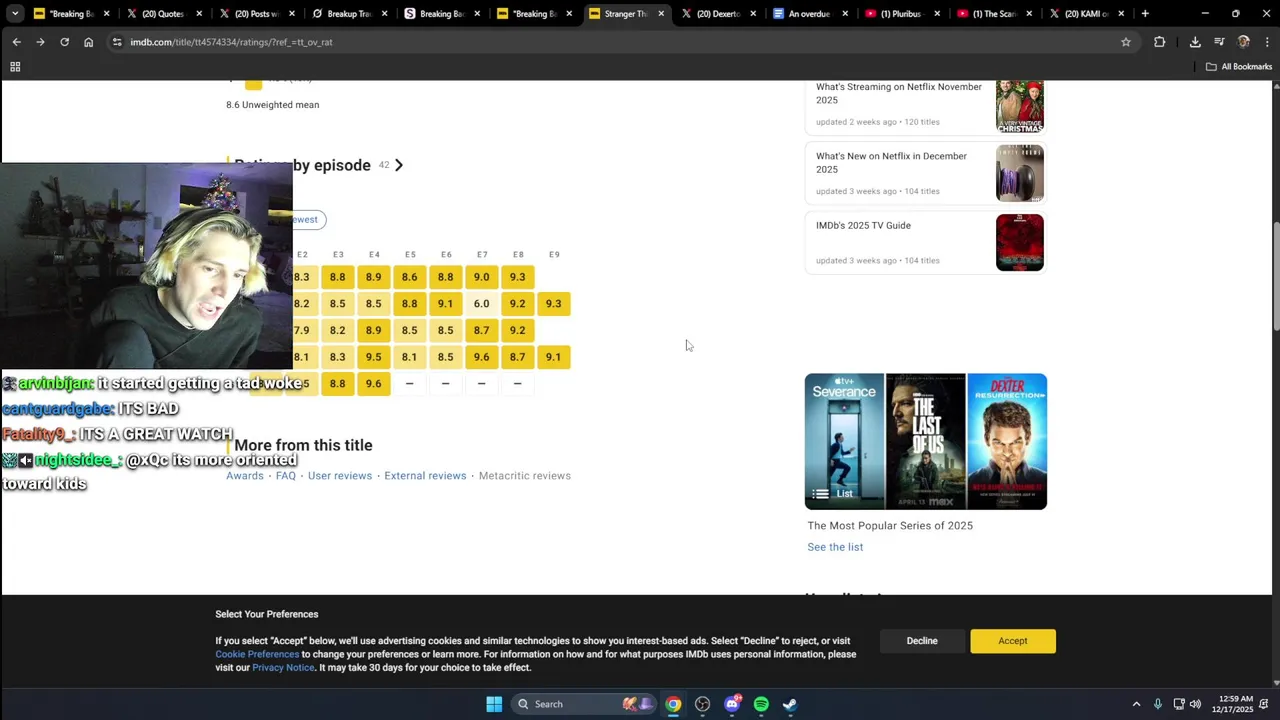Open the Severance poster in popular series list

click(x=844, y=441)
